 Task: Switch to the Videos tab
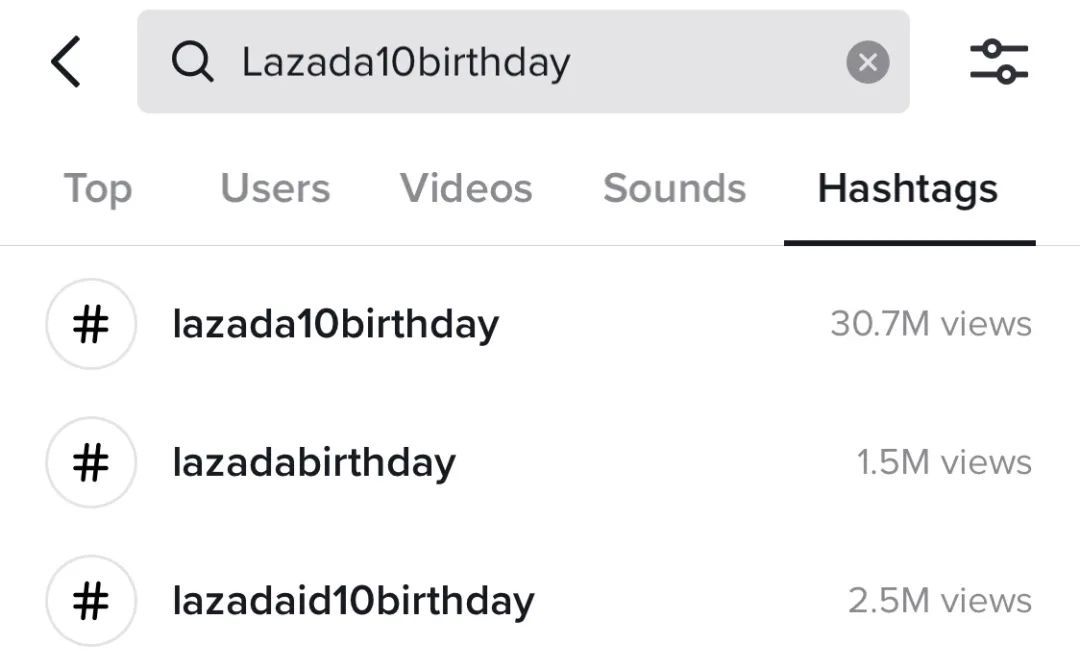point(465,189)
